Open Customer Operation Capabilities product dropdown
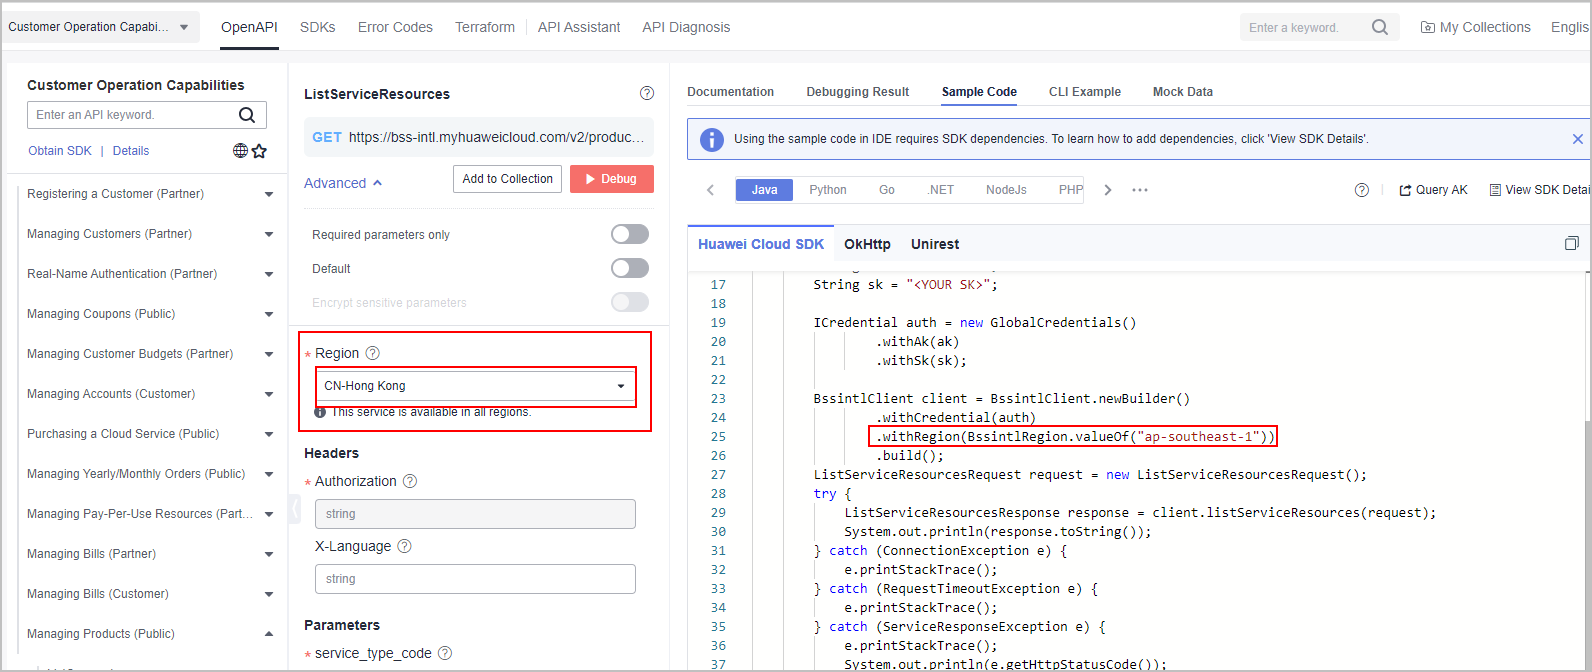Image resolution: width=1592 pixels, height=672 pixels. click(x=100, y=27)
